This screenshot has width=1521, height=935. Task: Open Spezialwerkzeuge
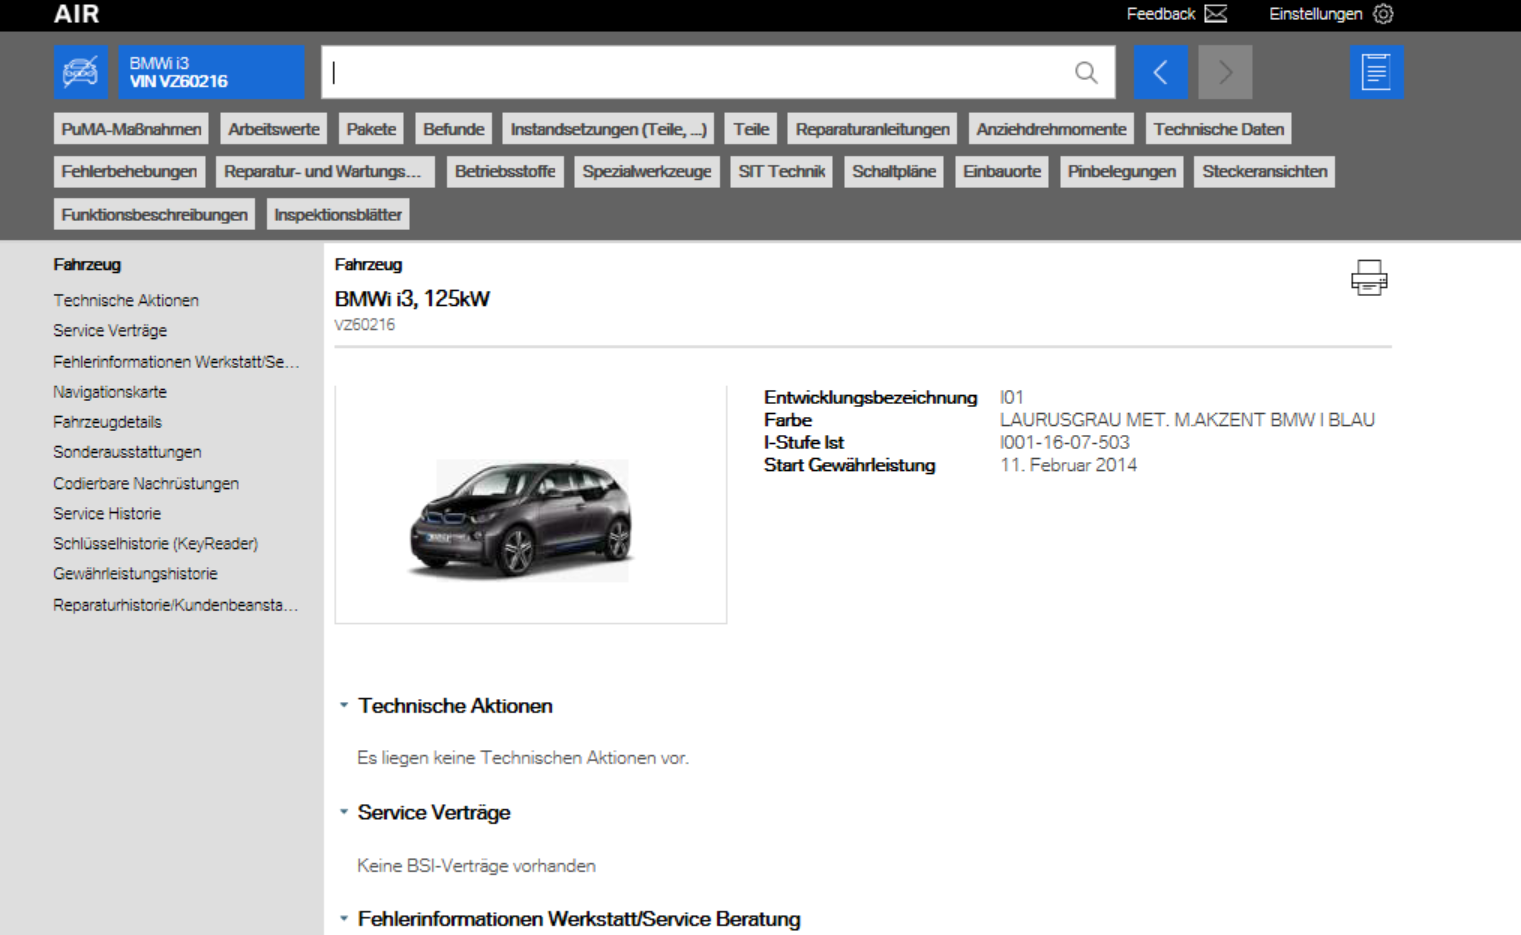(647, 171)
